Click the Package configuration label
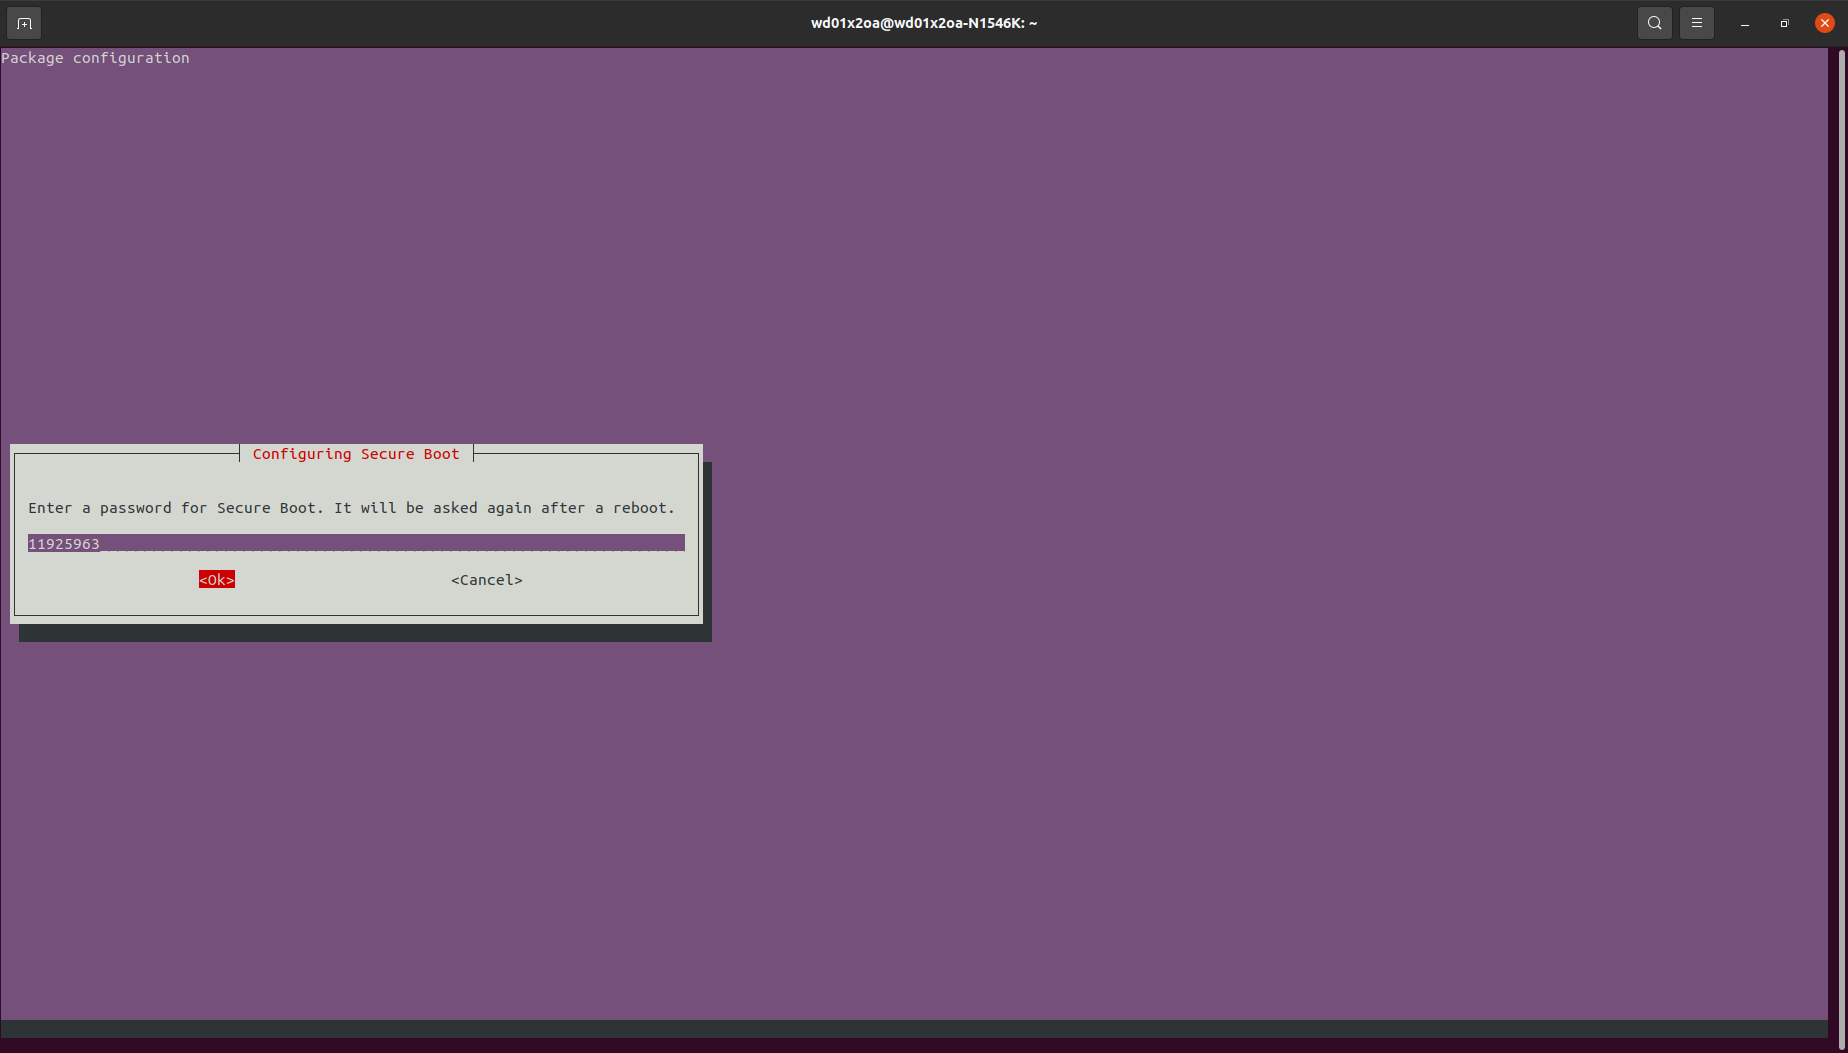The image size is (1848, 1053). coord(95,57)
